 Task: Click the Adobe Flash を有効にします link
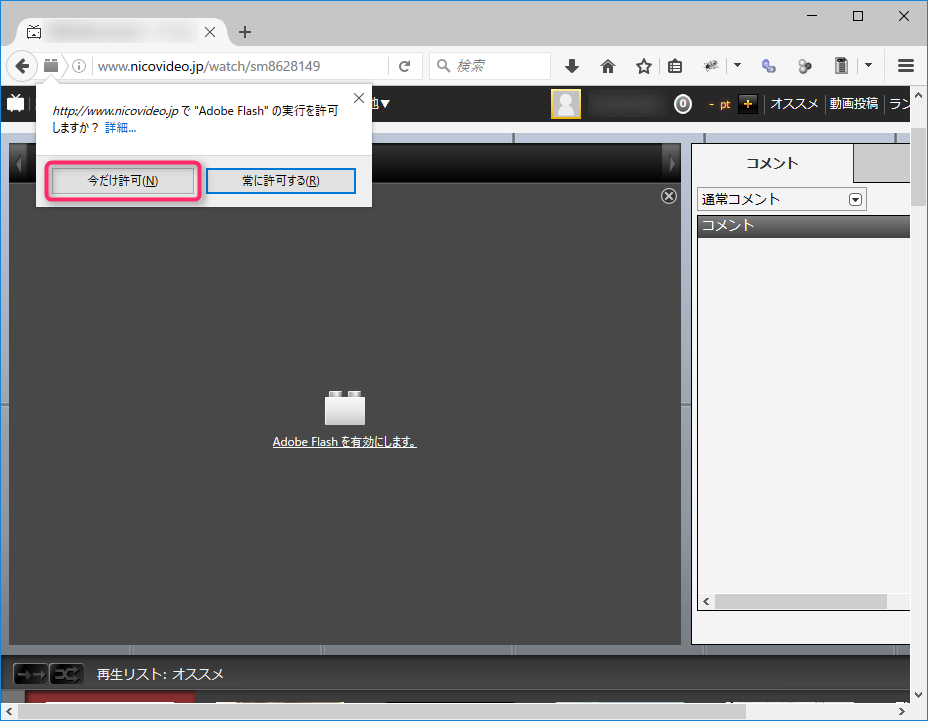tap(344, 442)
